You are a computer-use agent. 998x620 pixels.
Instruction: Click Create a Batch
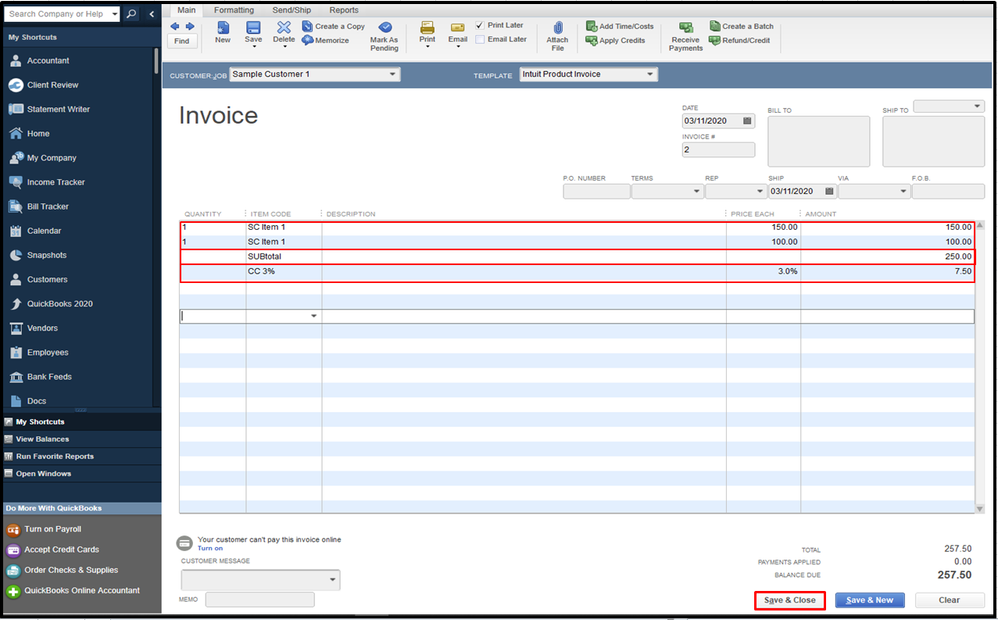point(741,26)
